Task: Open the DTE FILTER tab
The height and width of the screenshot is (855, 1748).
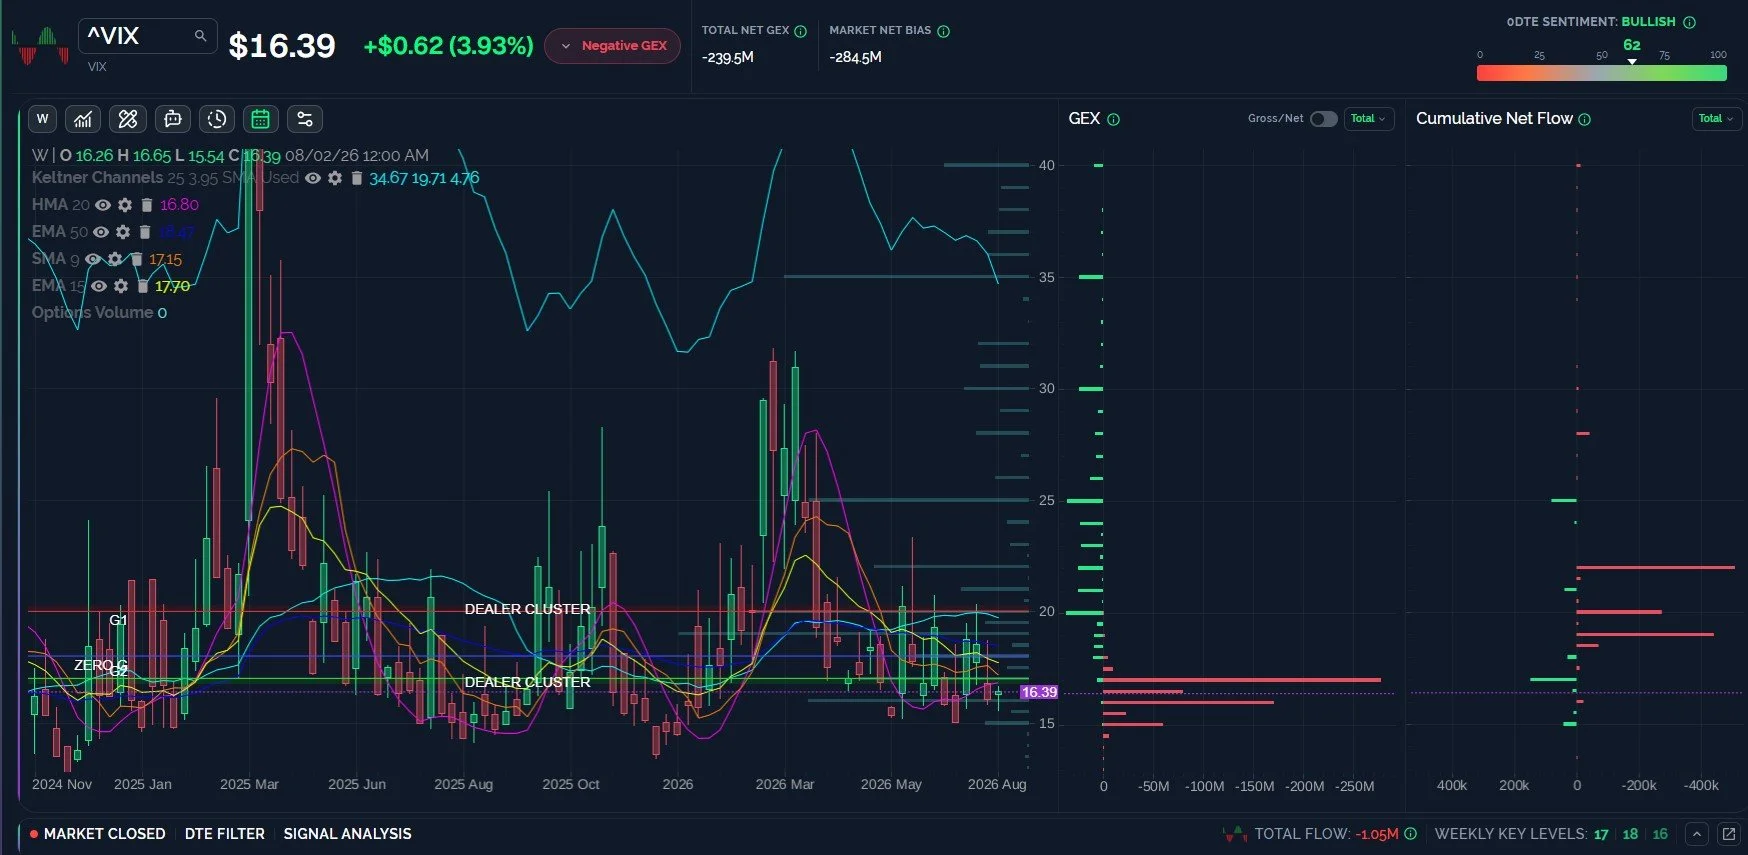Action: pos(225,834)
